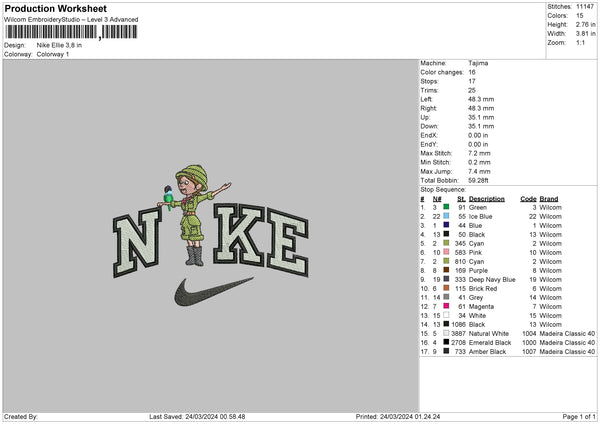Screen dimensions: 600x424
Task: Click the Color changes value '16'
Action: (472, 72)
